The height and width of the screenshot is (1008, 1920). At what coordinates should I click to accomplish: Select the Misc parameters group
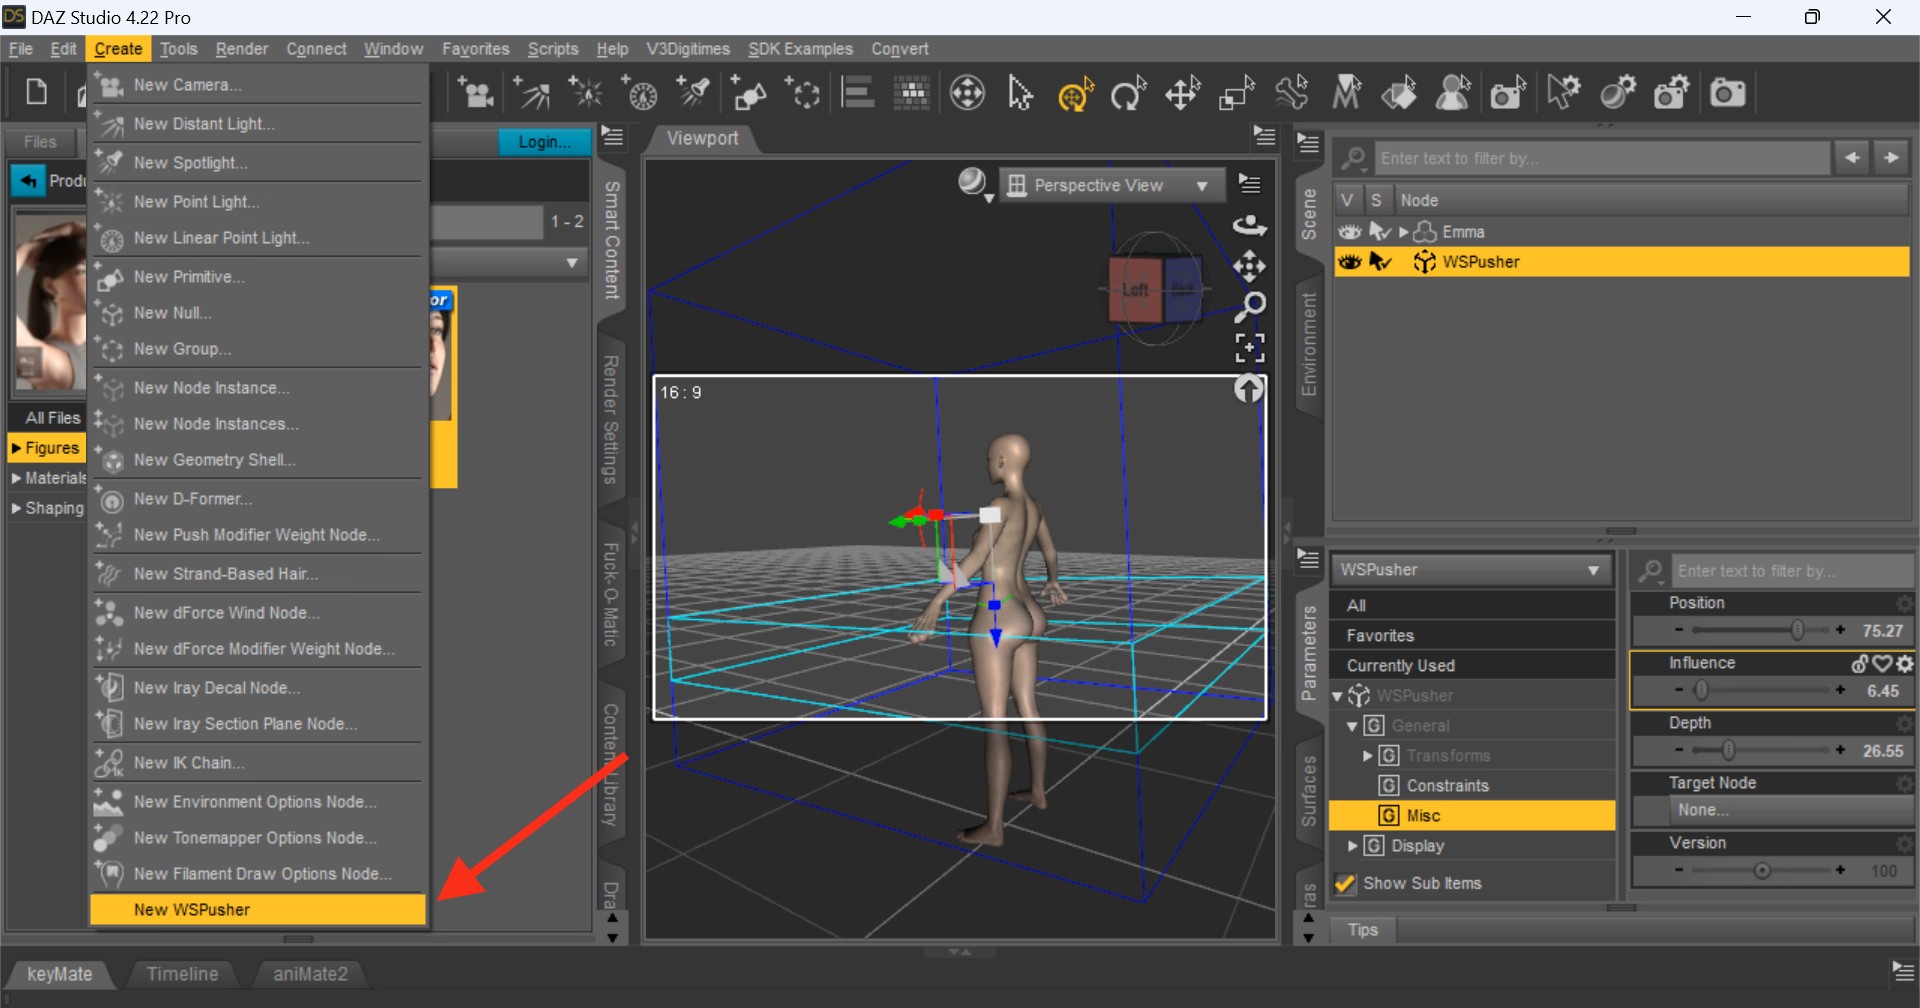point(1471,816)
